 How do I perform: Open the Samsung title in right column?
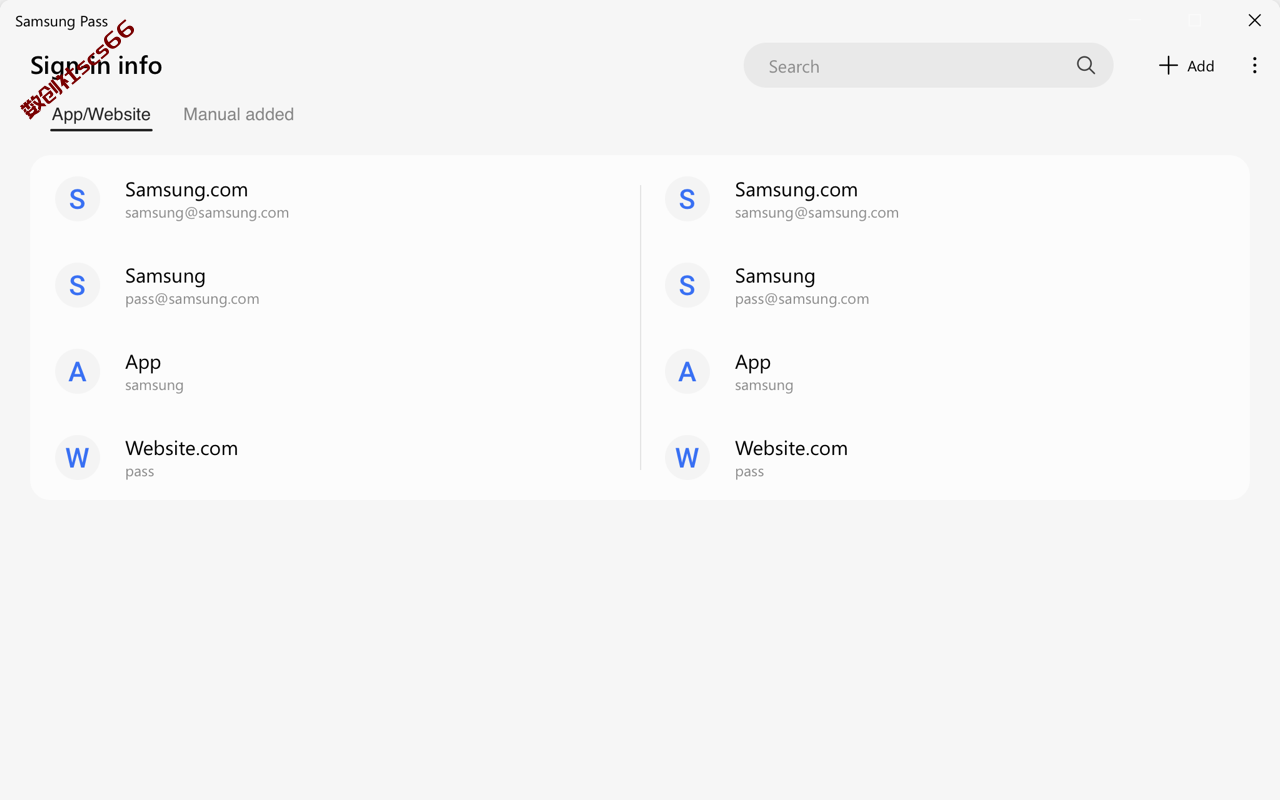(775, 276)
